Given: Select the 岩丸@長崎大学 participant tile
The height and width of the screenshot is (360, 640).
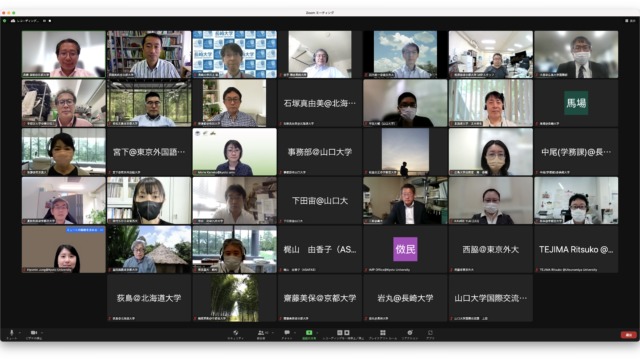Looking at the screenshot, I should pos(405,298).
